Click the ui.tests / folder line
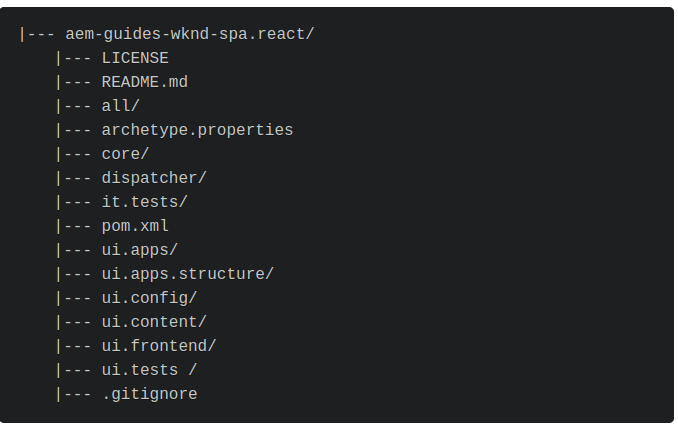 [x=149, y=370]
